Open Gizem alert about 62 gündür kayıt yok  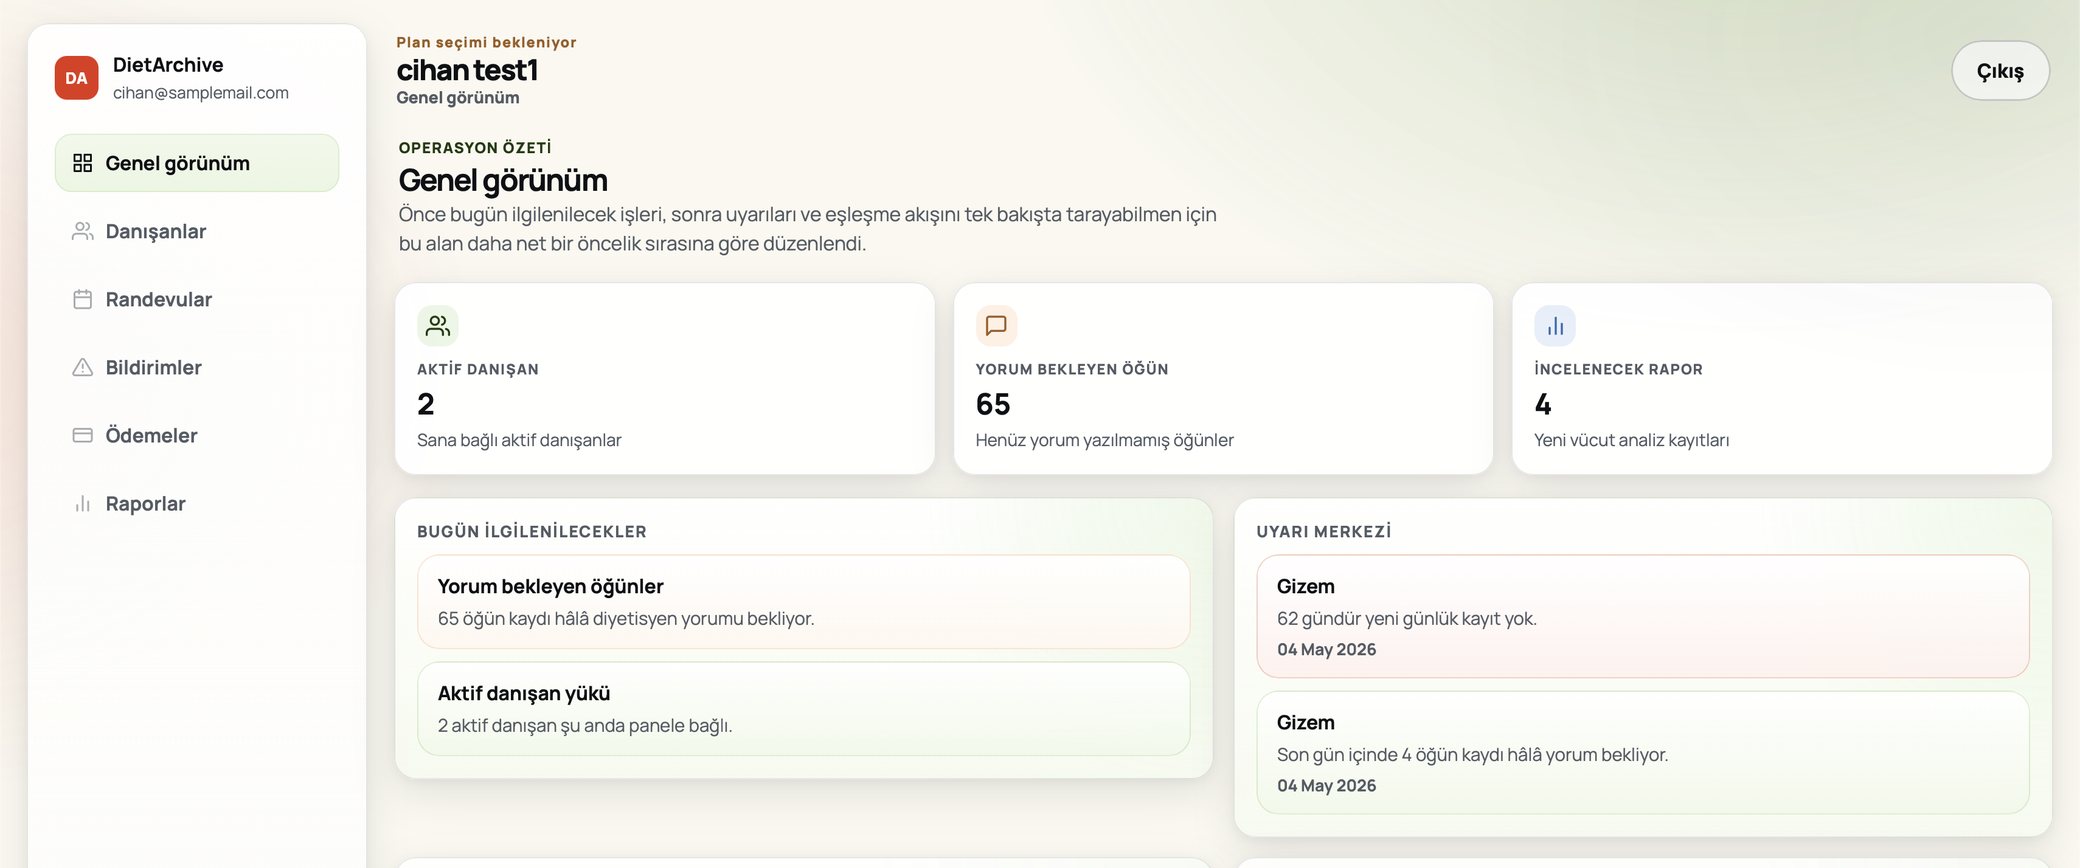[1643, 616]
